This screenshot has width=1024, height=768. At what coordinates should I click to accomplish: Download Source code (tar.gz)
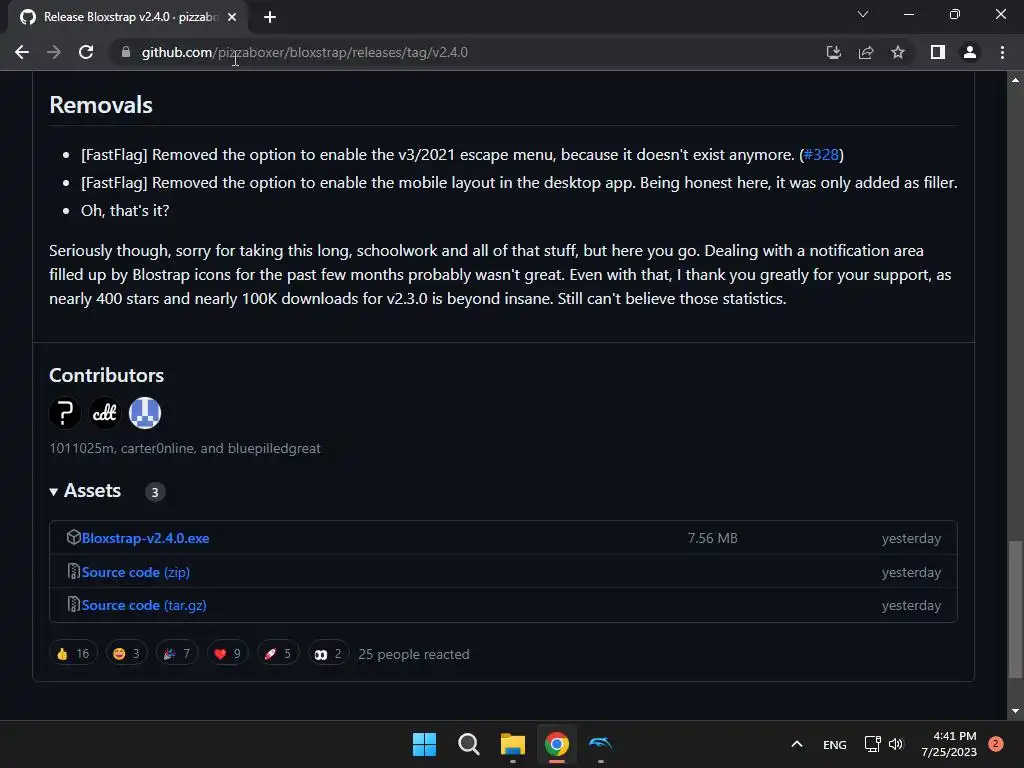(144, 605)
